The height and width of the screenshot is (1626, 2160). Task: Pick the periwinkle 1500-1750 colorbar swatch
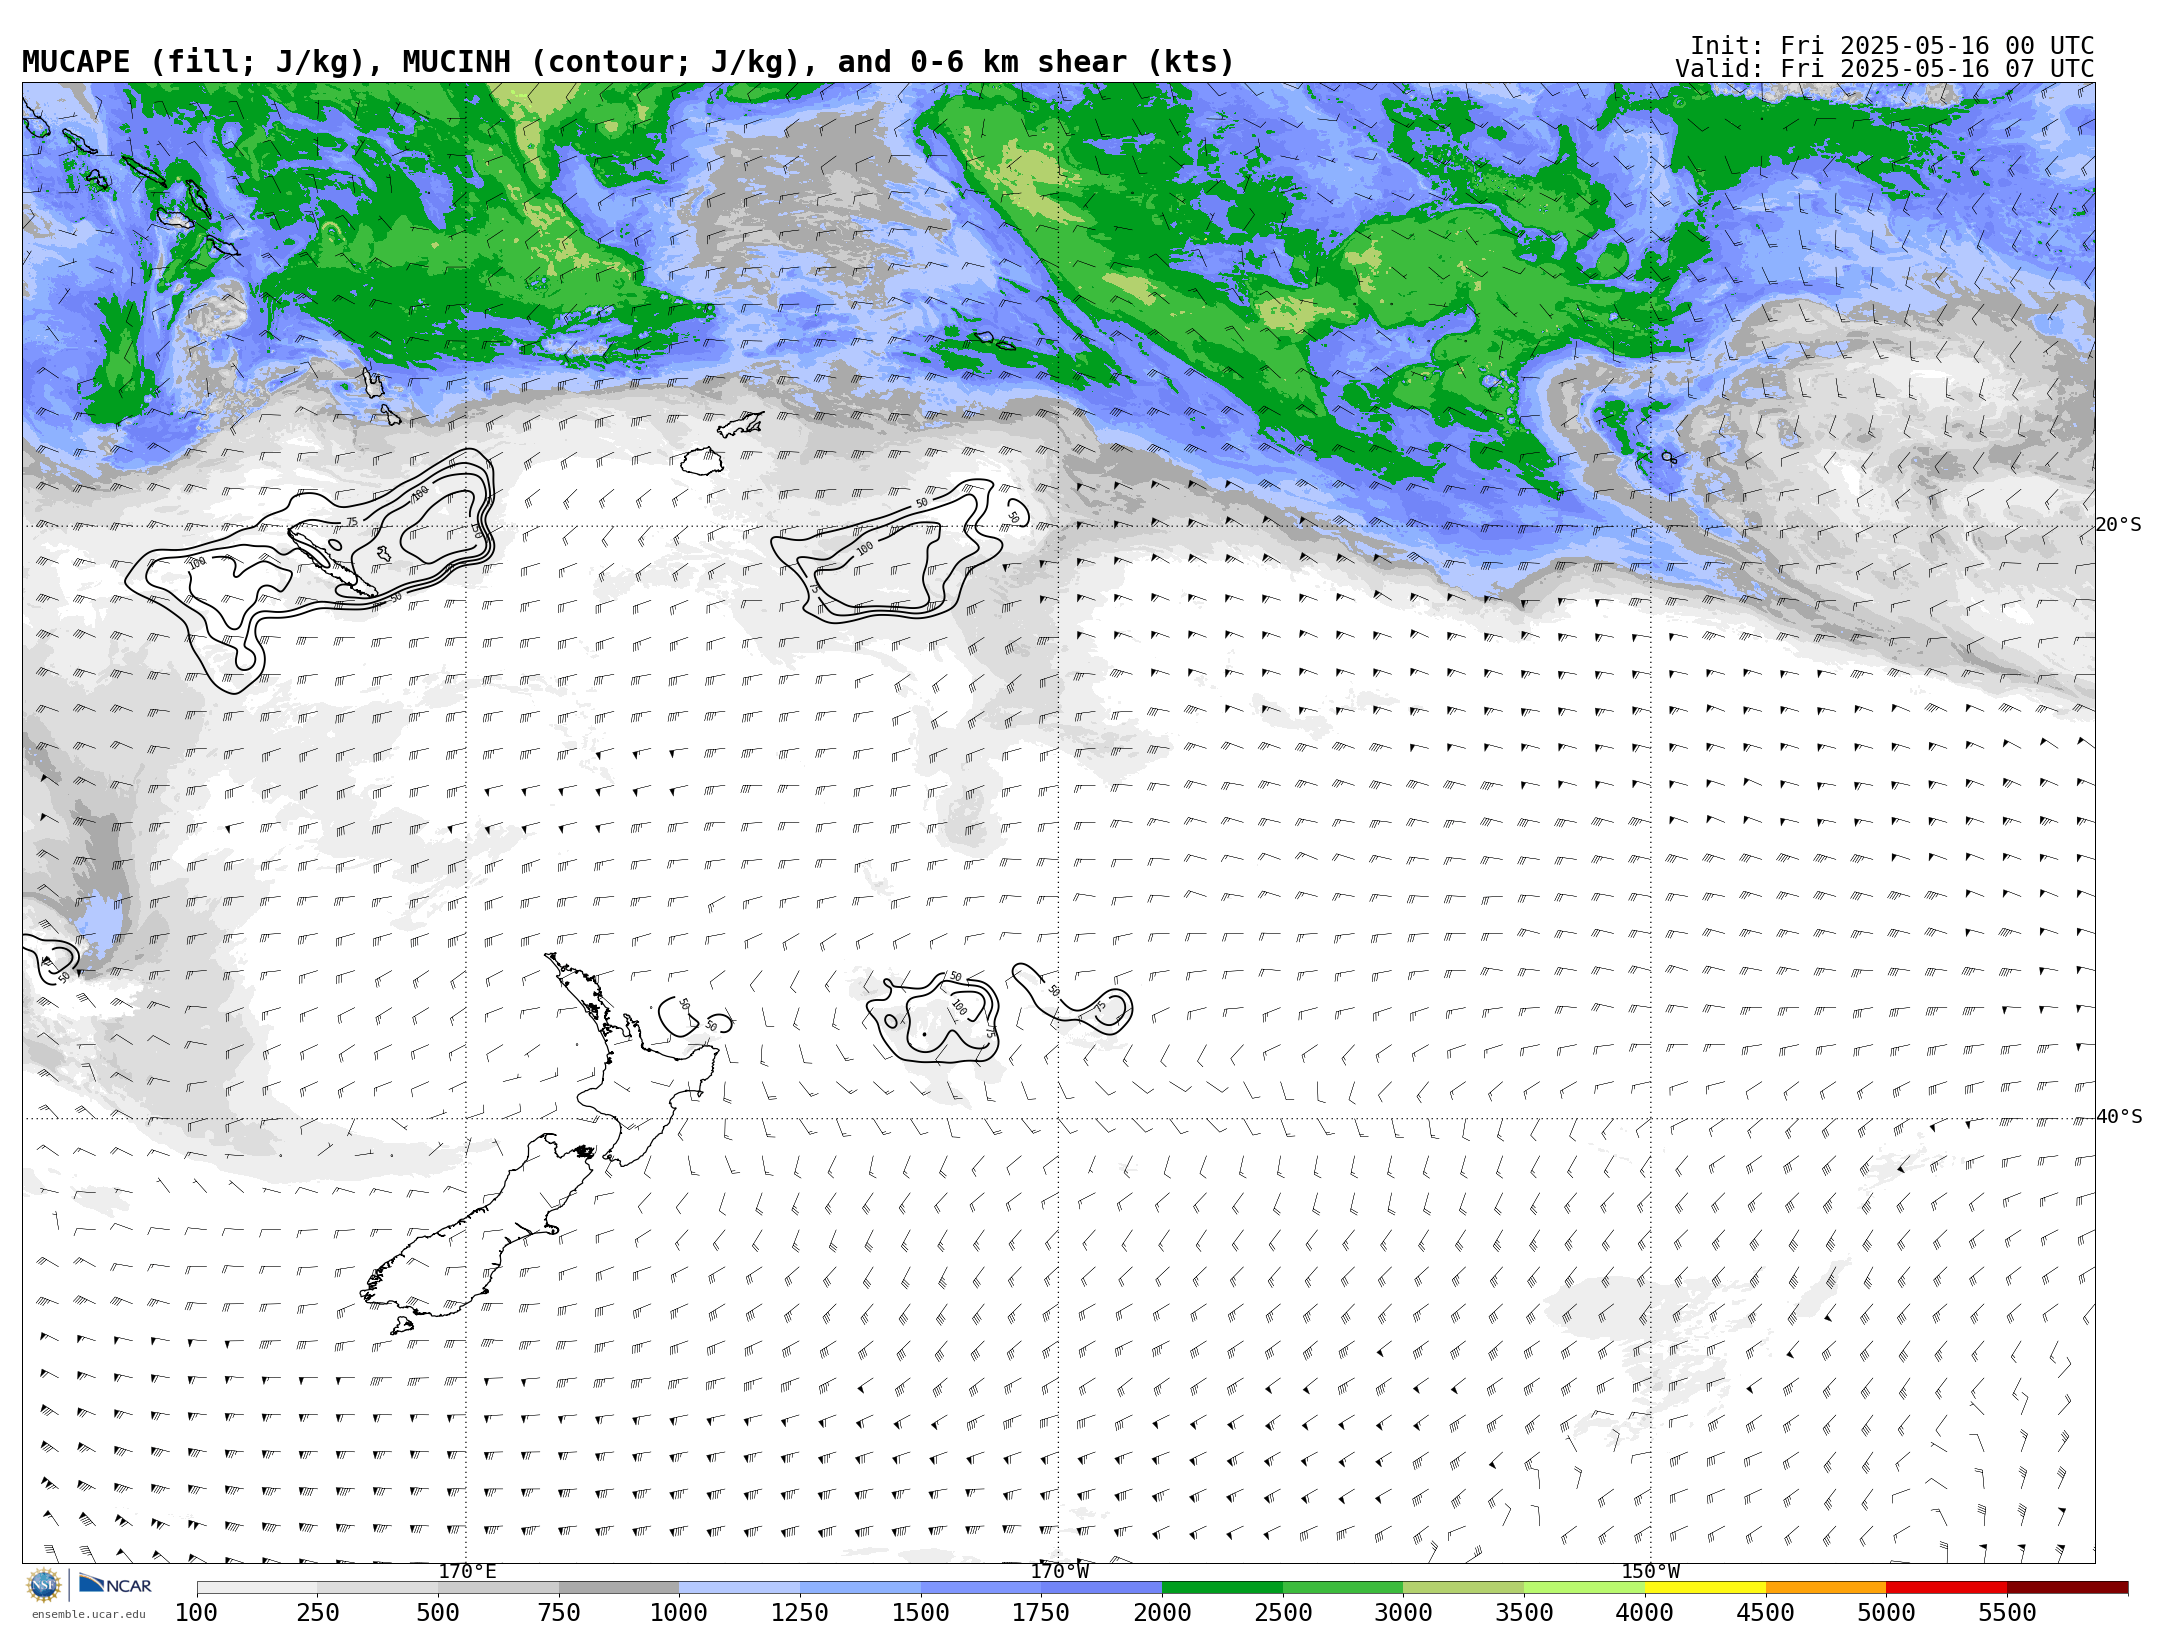tap(981, 1588)
